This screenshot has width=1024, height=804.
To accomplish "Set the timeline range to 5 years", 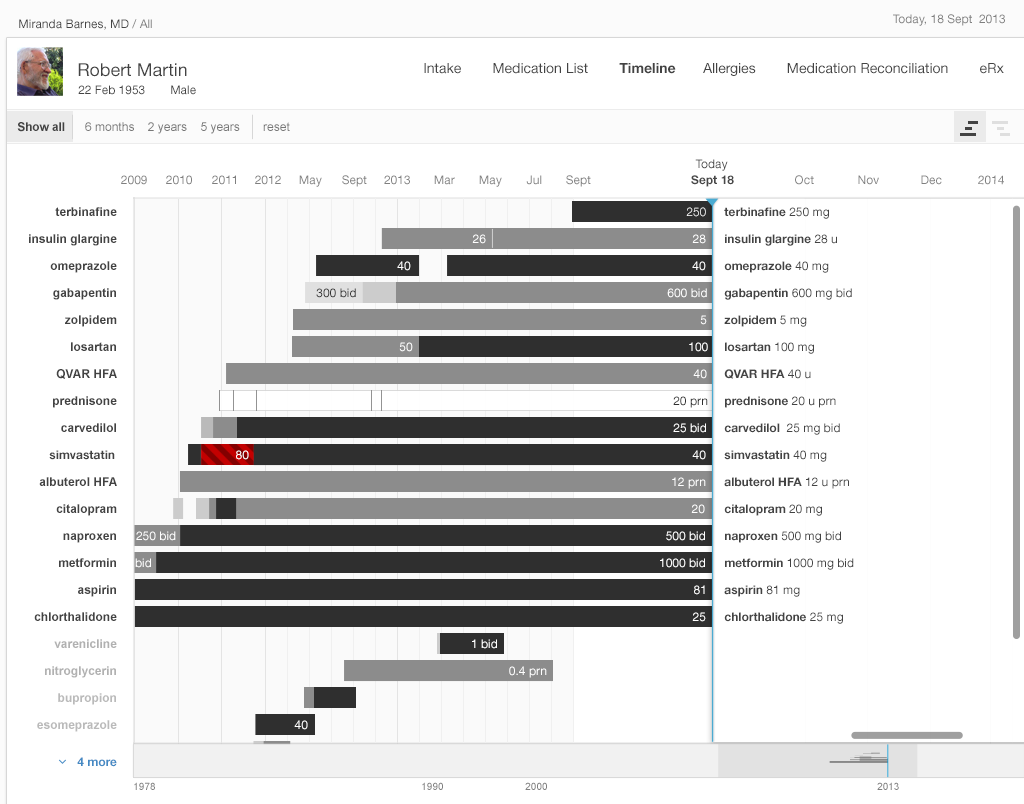I will pyautogui.click(x=220, y=127).
